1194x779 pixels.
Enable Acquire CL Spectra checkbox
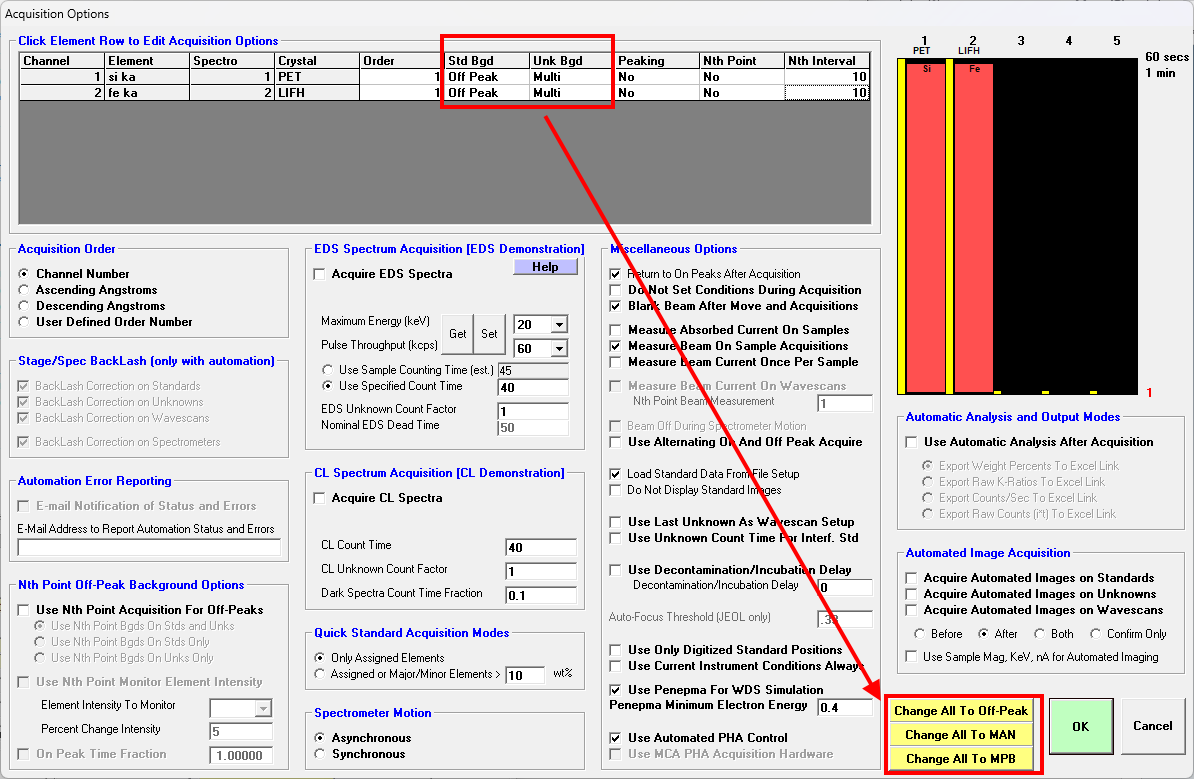pos(320,498)
